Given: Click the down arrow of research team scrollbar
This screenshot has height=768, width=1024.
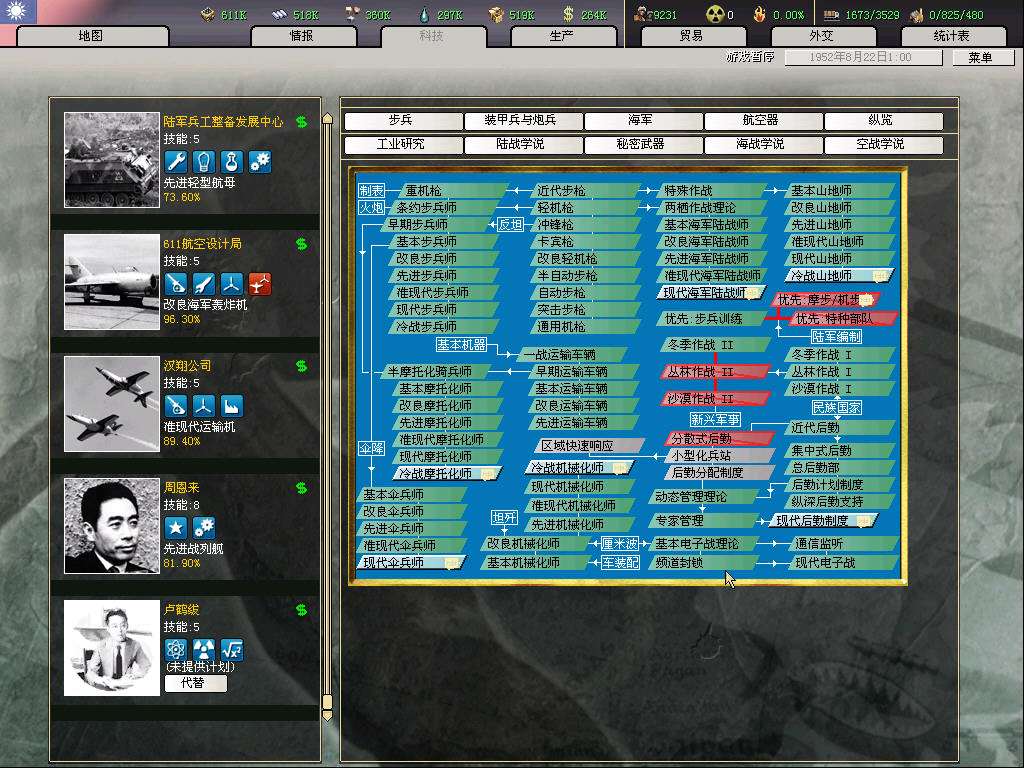Looking at the screenshot, I should pyautogui.click(x=326, y=714).
